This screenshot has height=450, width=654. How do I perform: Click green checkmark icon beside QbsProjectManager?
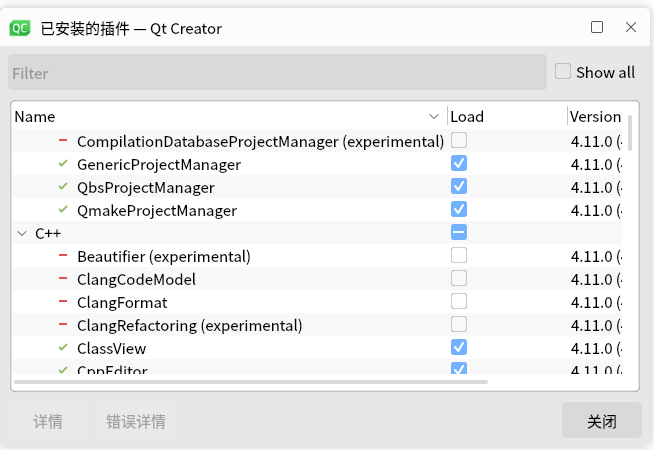click(63, 186)
